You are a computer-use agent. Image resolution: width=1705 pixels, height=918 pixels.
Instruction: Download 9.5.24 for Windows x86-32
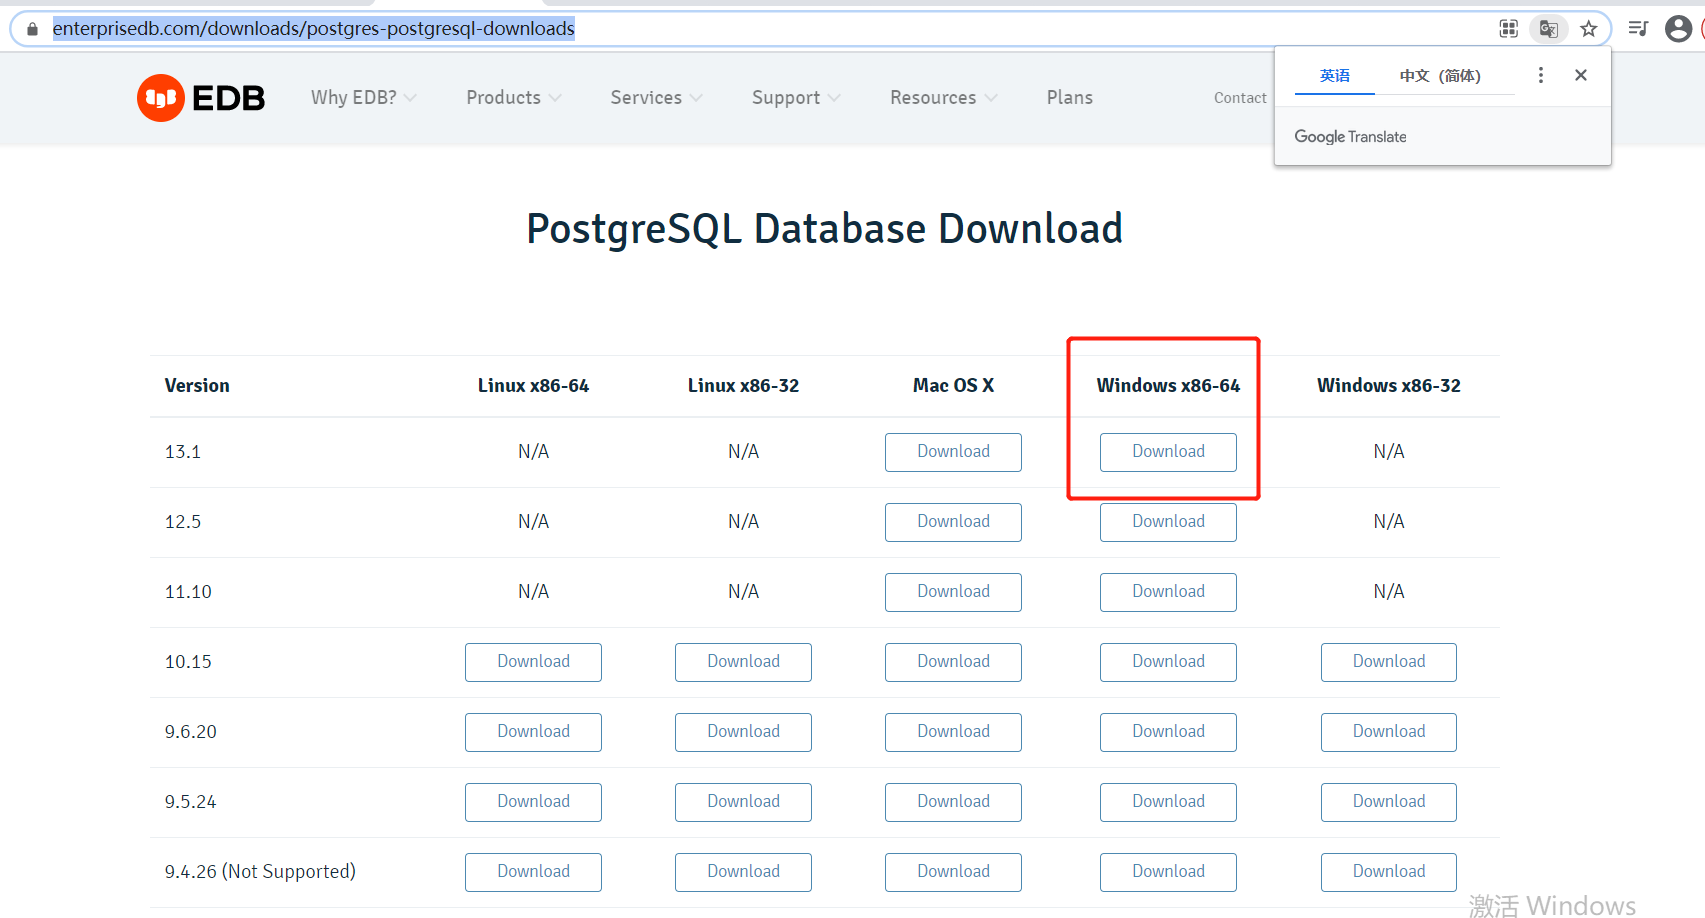click(1389, 802)
